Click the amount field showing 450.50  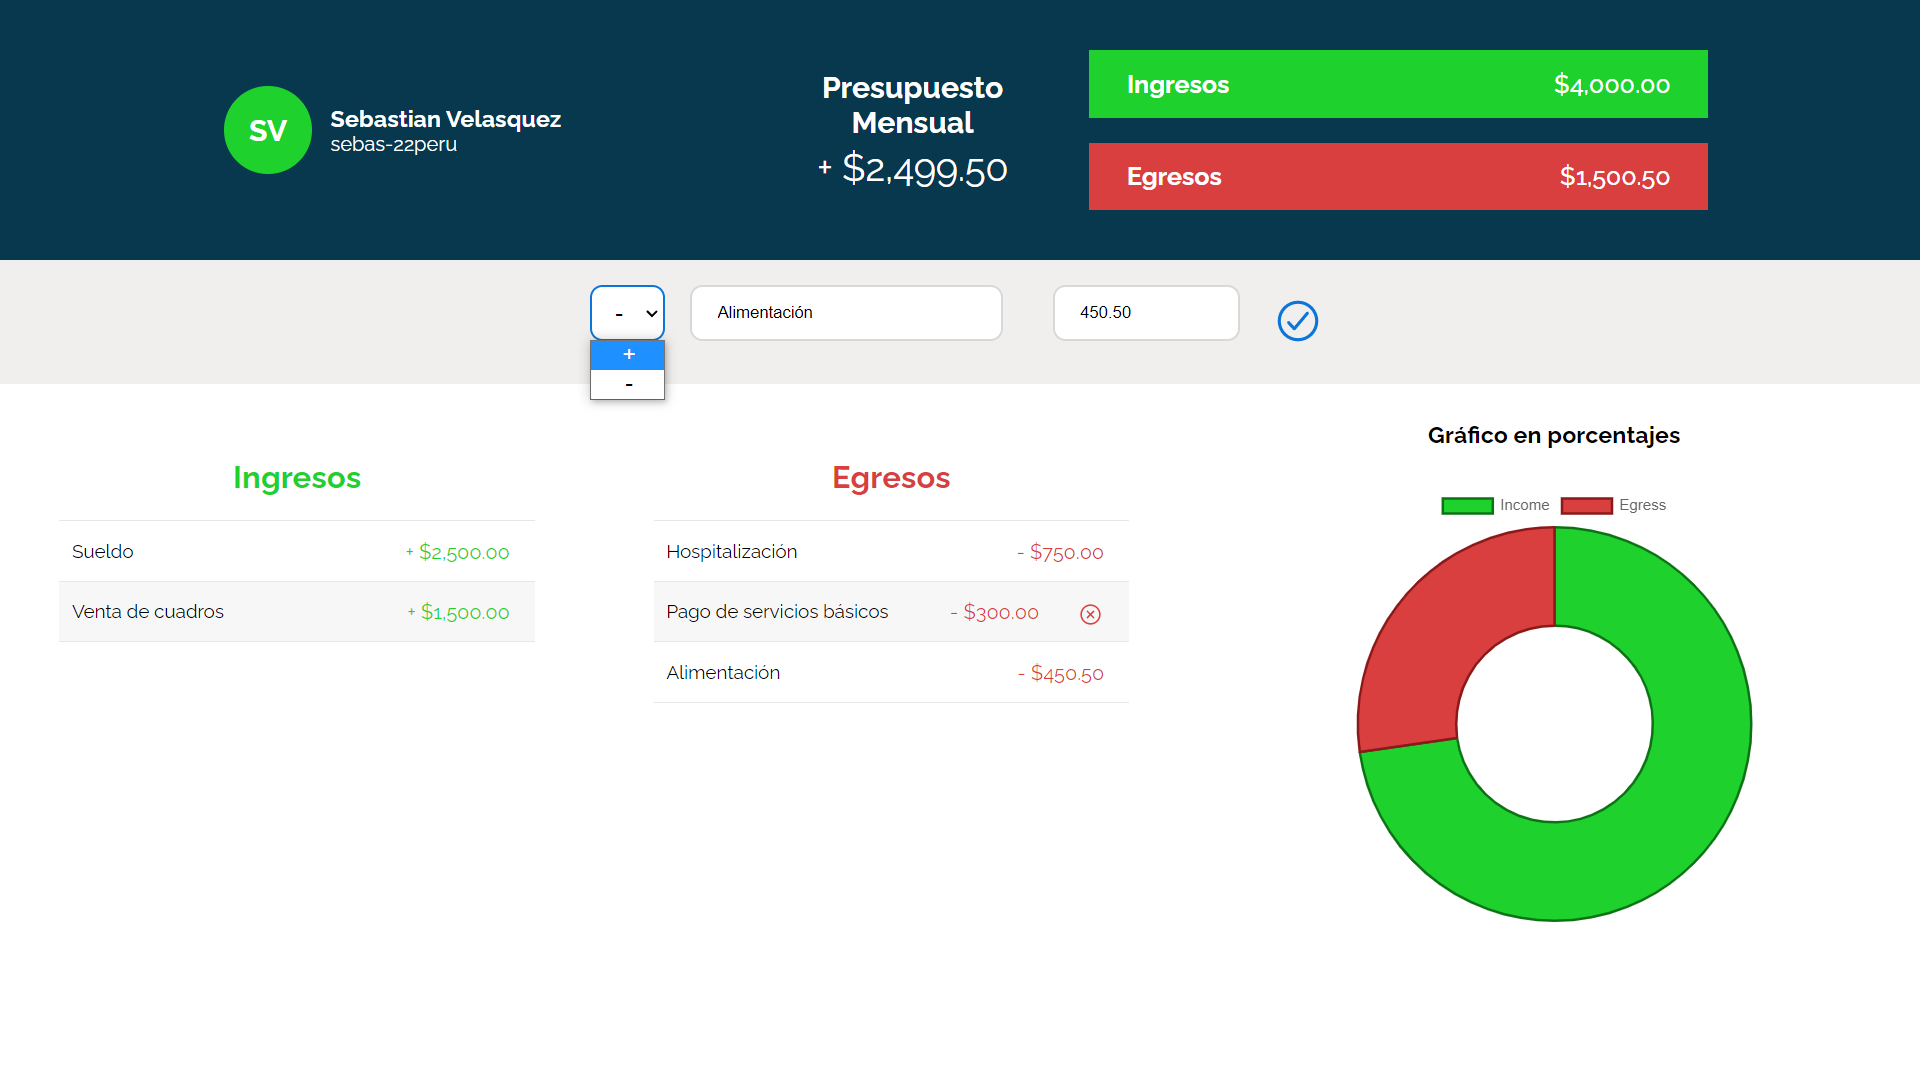1146,312
